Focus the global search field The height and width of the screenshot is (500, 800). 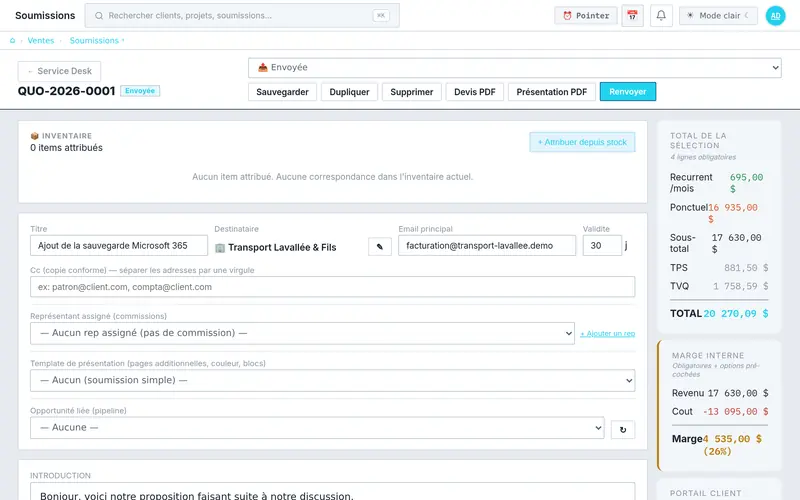[x=242, y=16]
